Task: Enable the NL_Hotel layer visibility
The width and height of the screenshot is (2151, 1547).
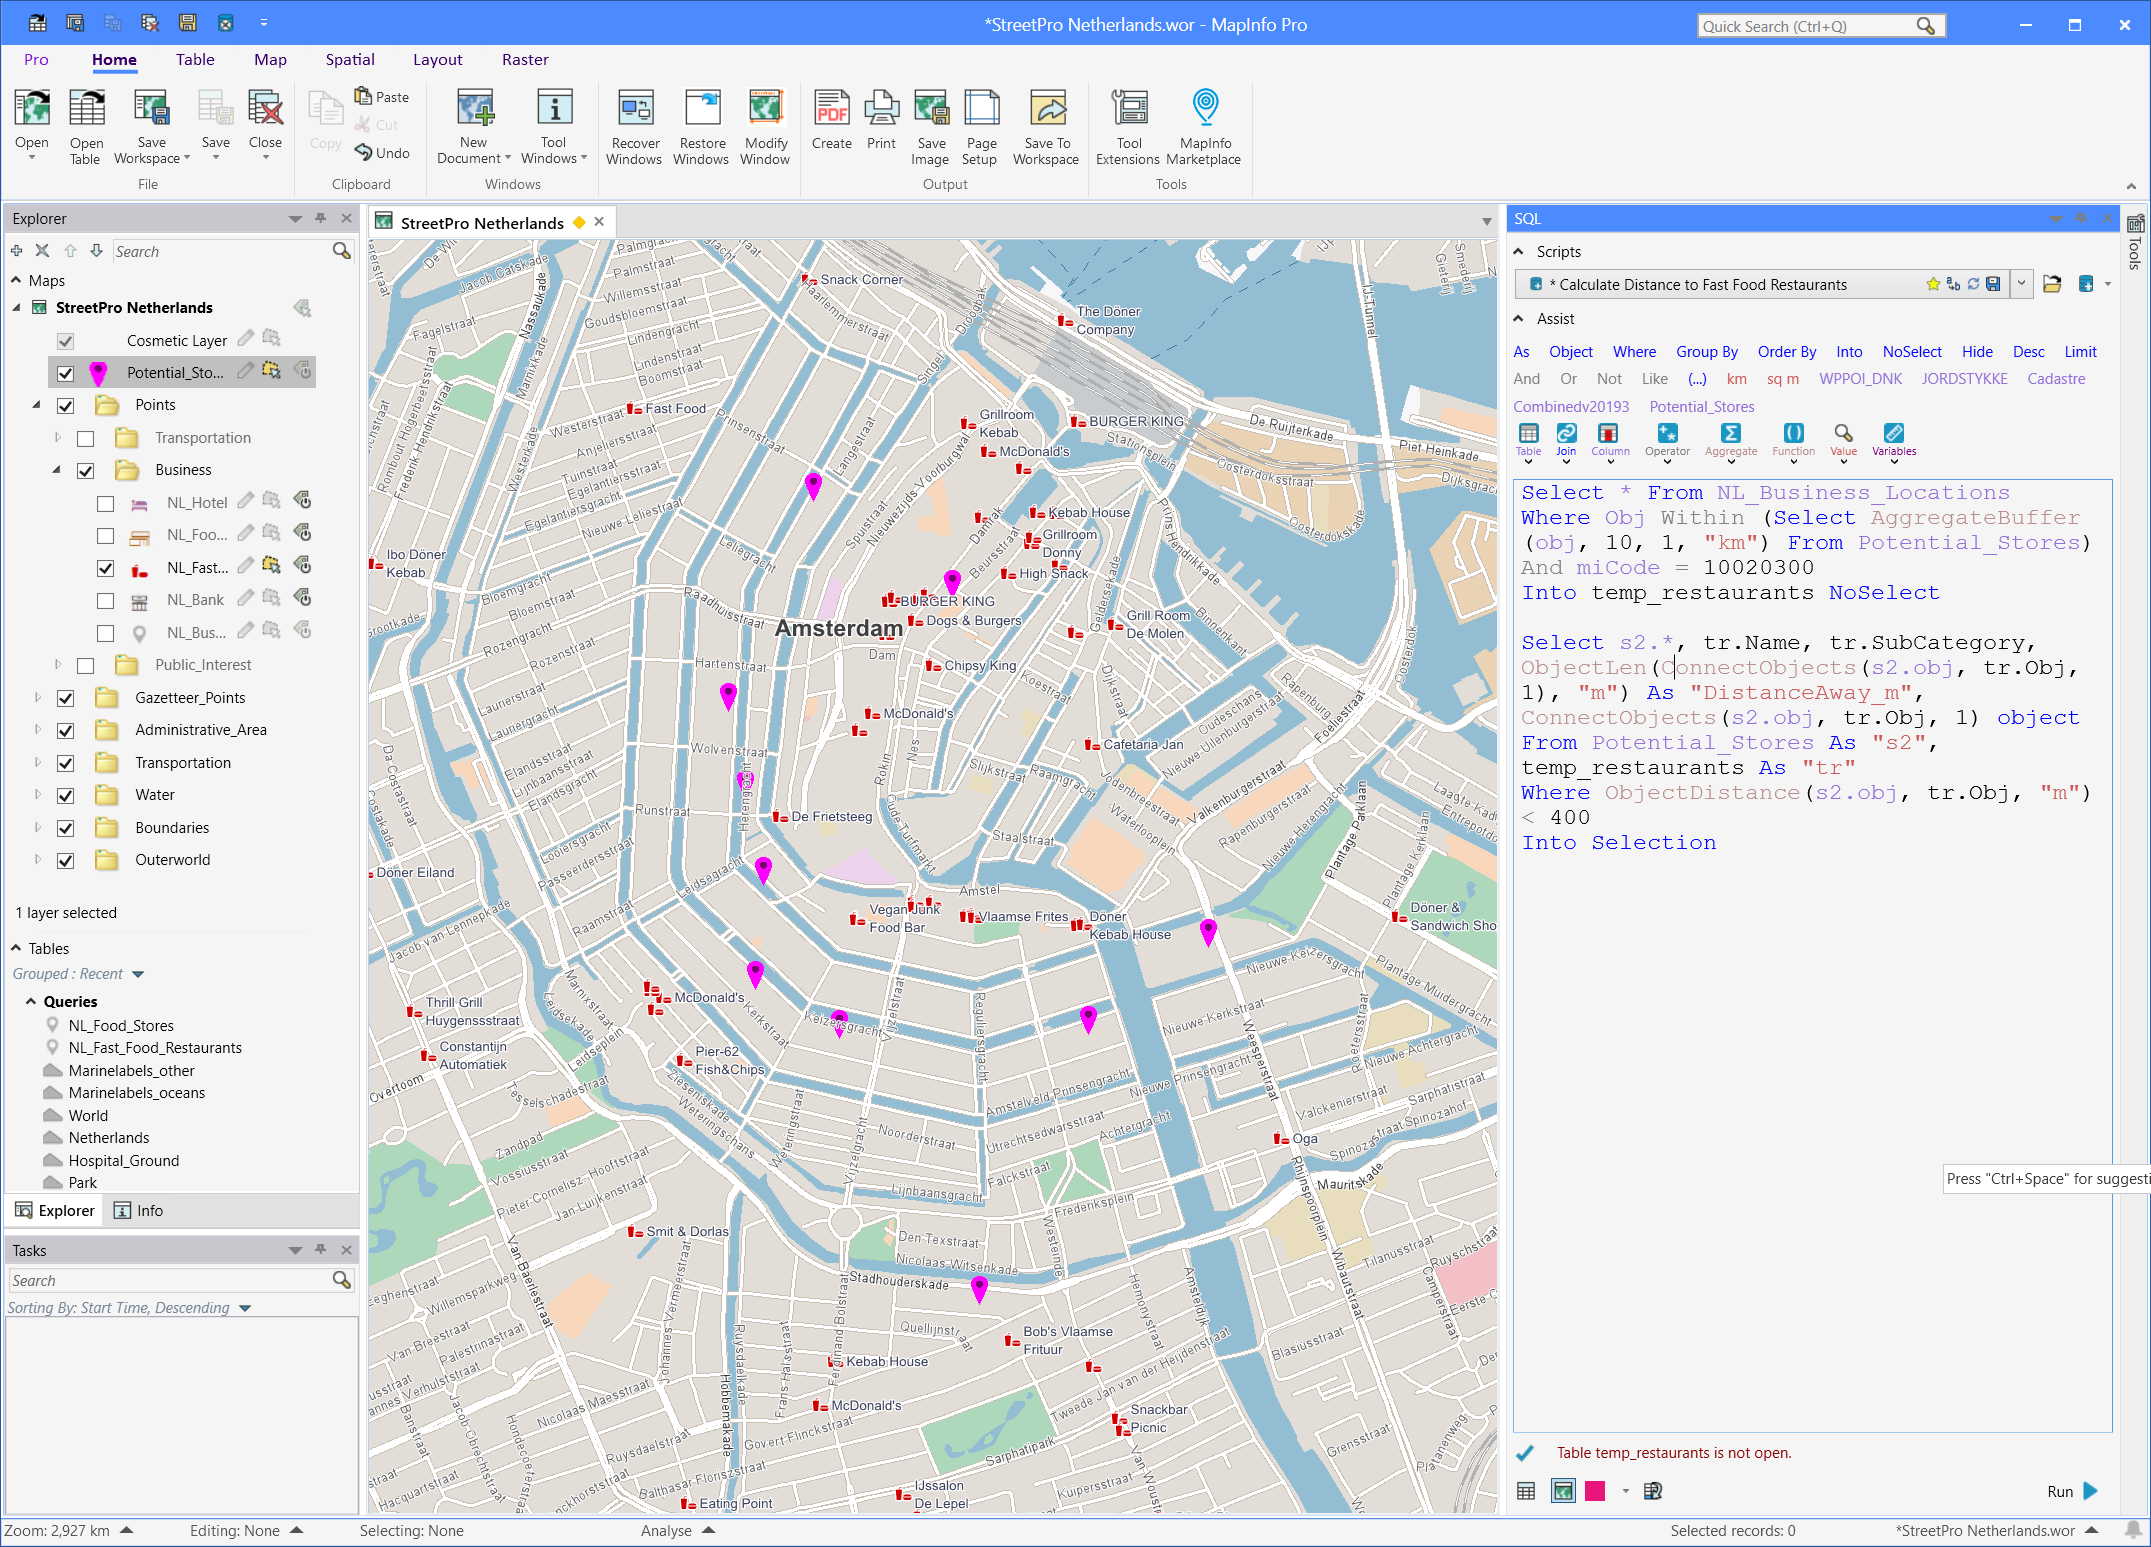Action: coord(106,503)
